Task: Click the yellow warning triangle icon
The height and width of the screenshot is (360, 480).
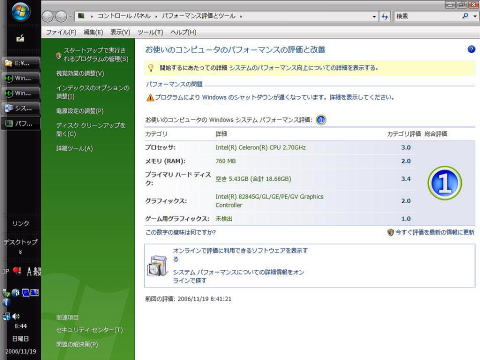Action: (x=150, y=98)
